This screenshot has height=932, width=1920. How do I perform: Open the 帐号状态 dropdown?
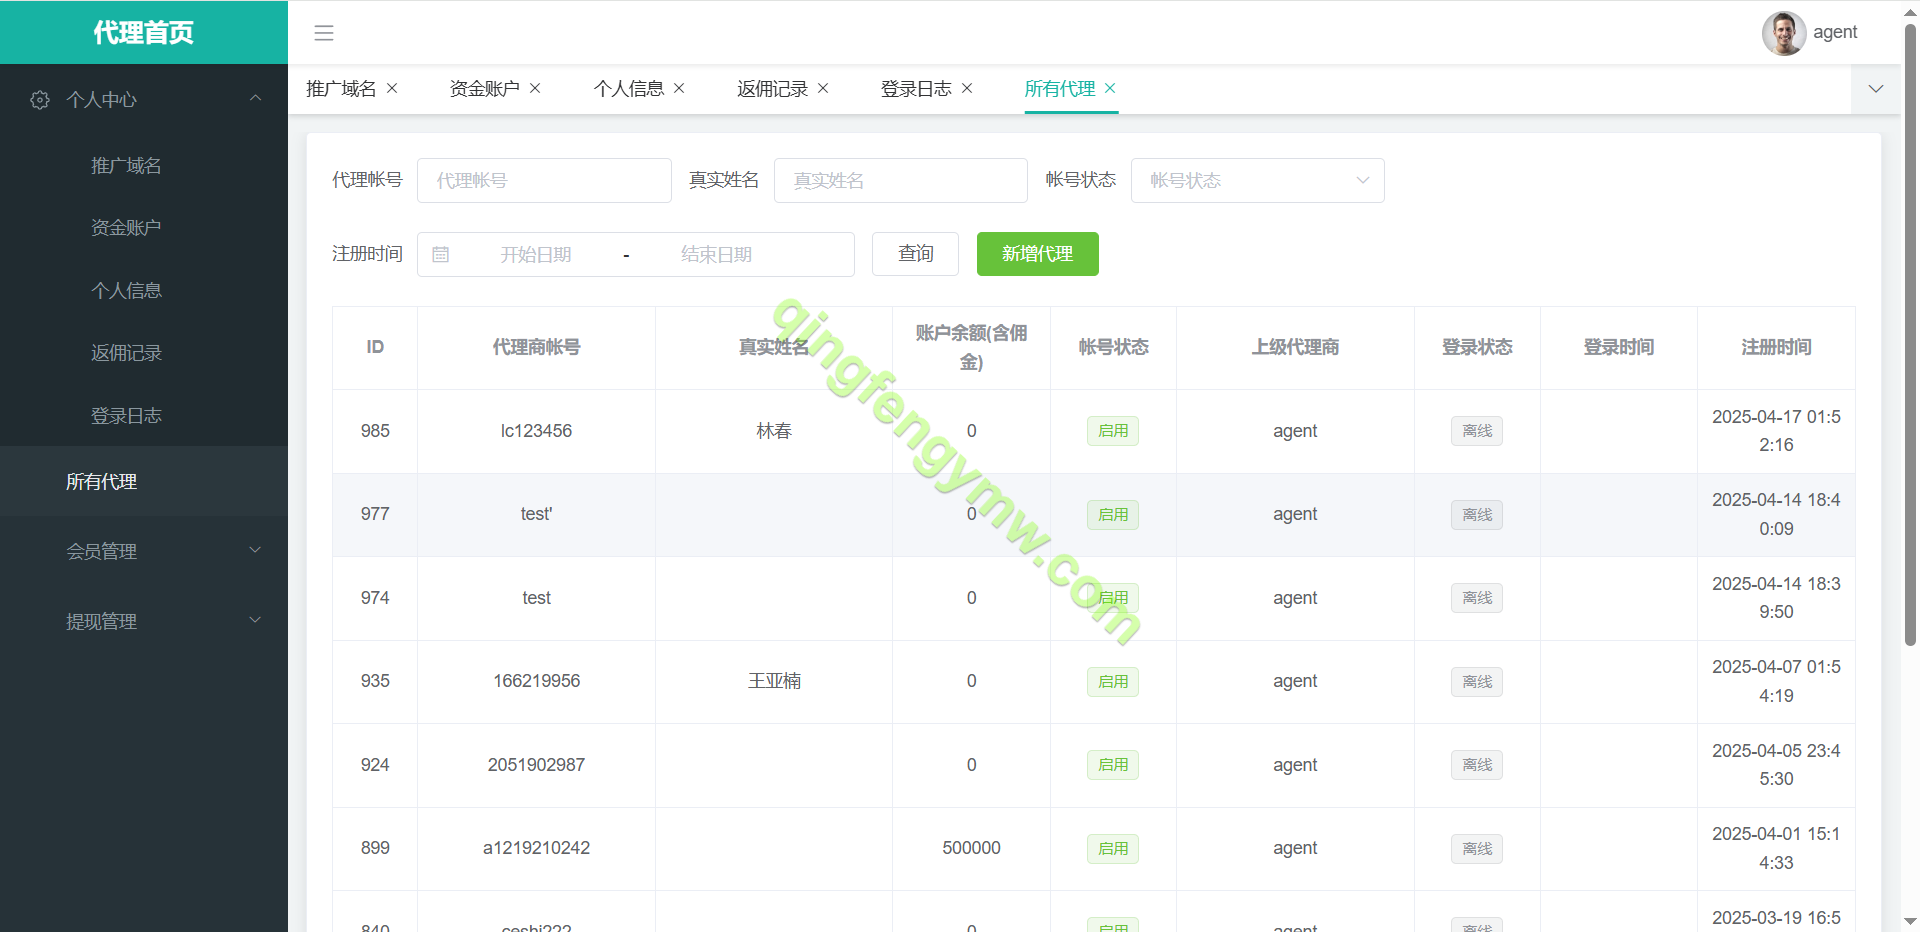1257,180
